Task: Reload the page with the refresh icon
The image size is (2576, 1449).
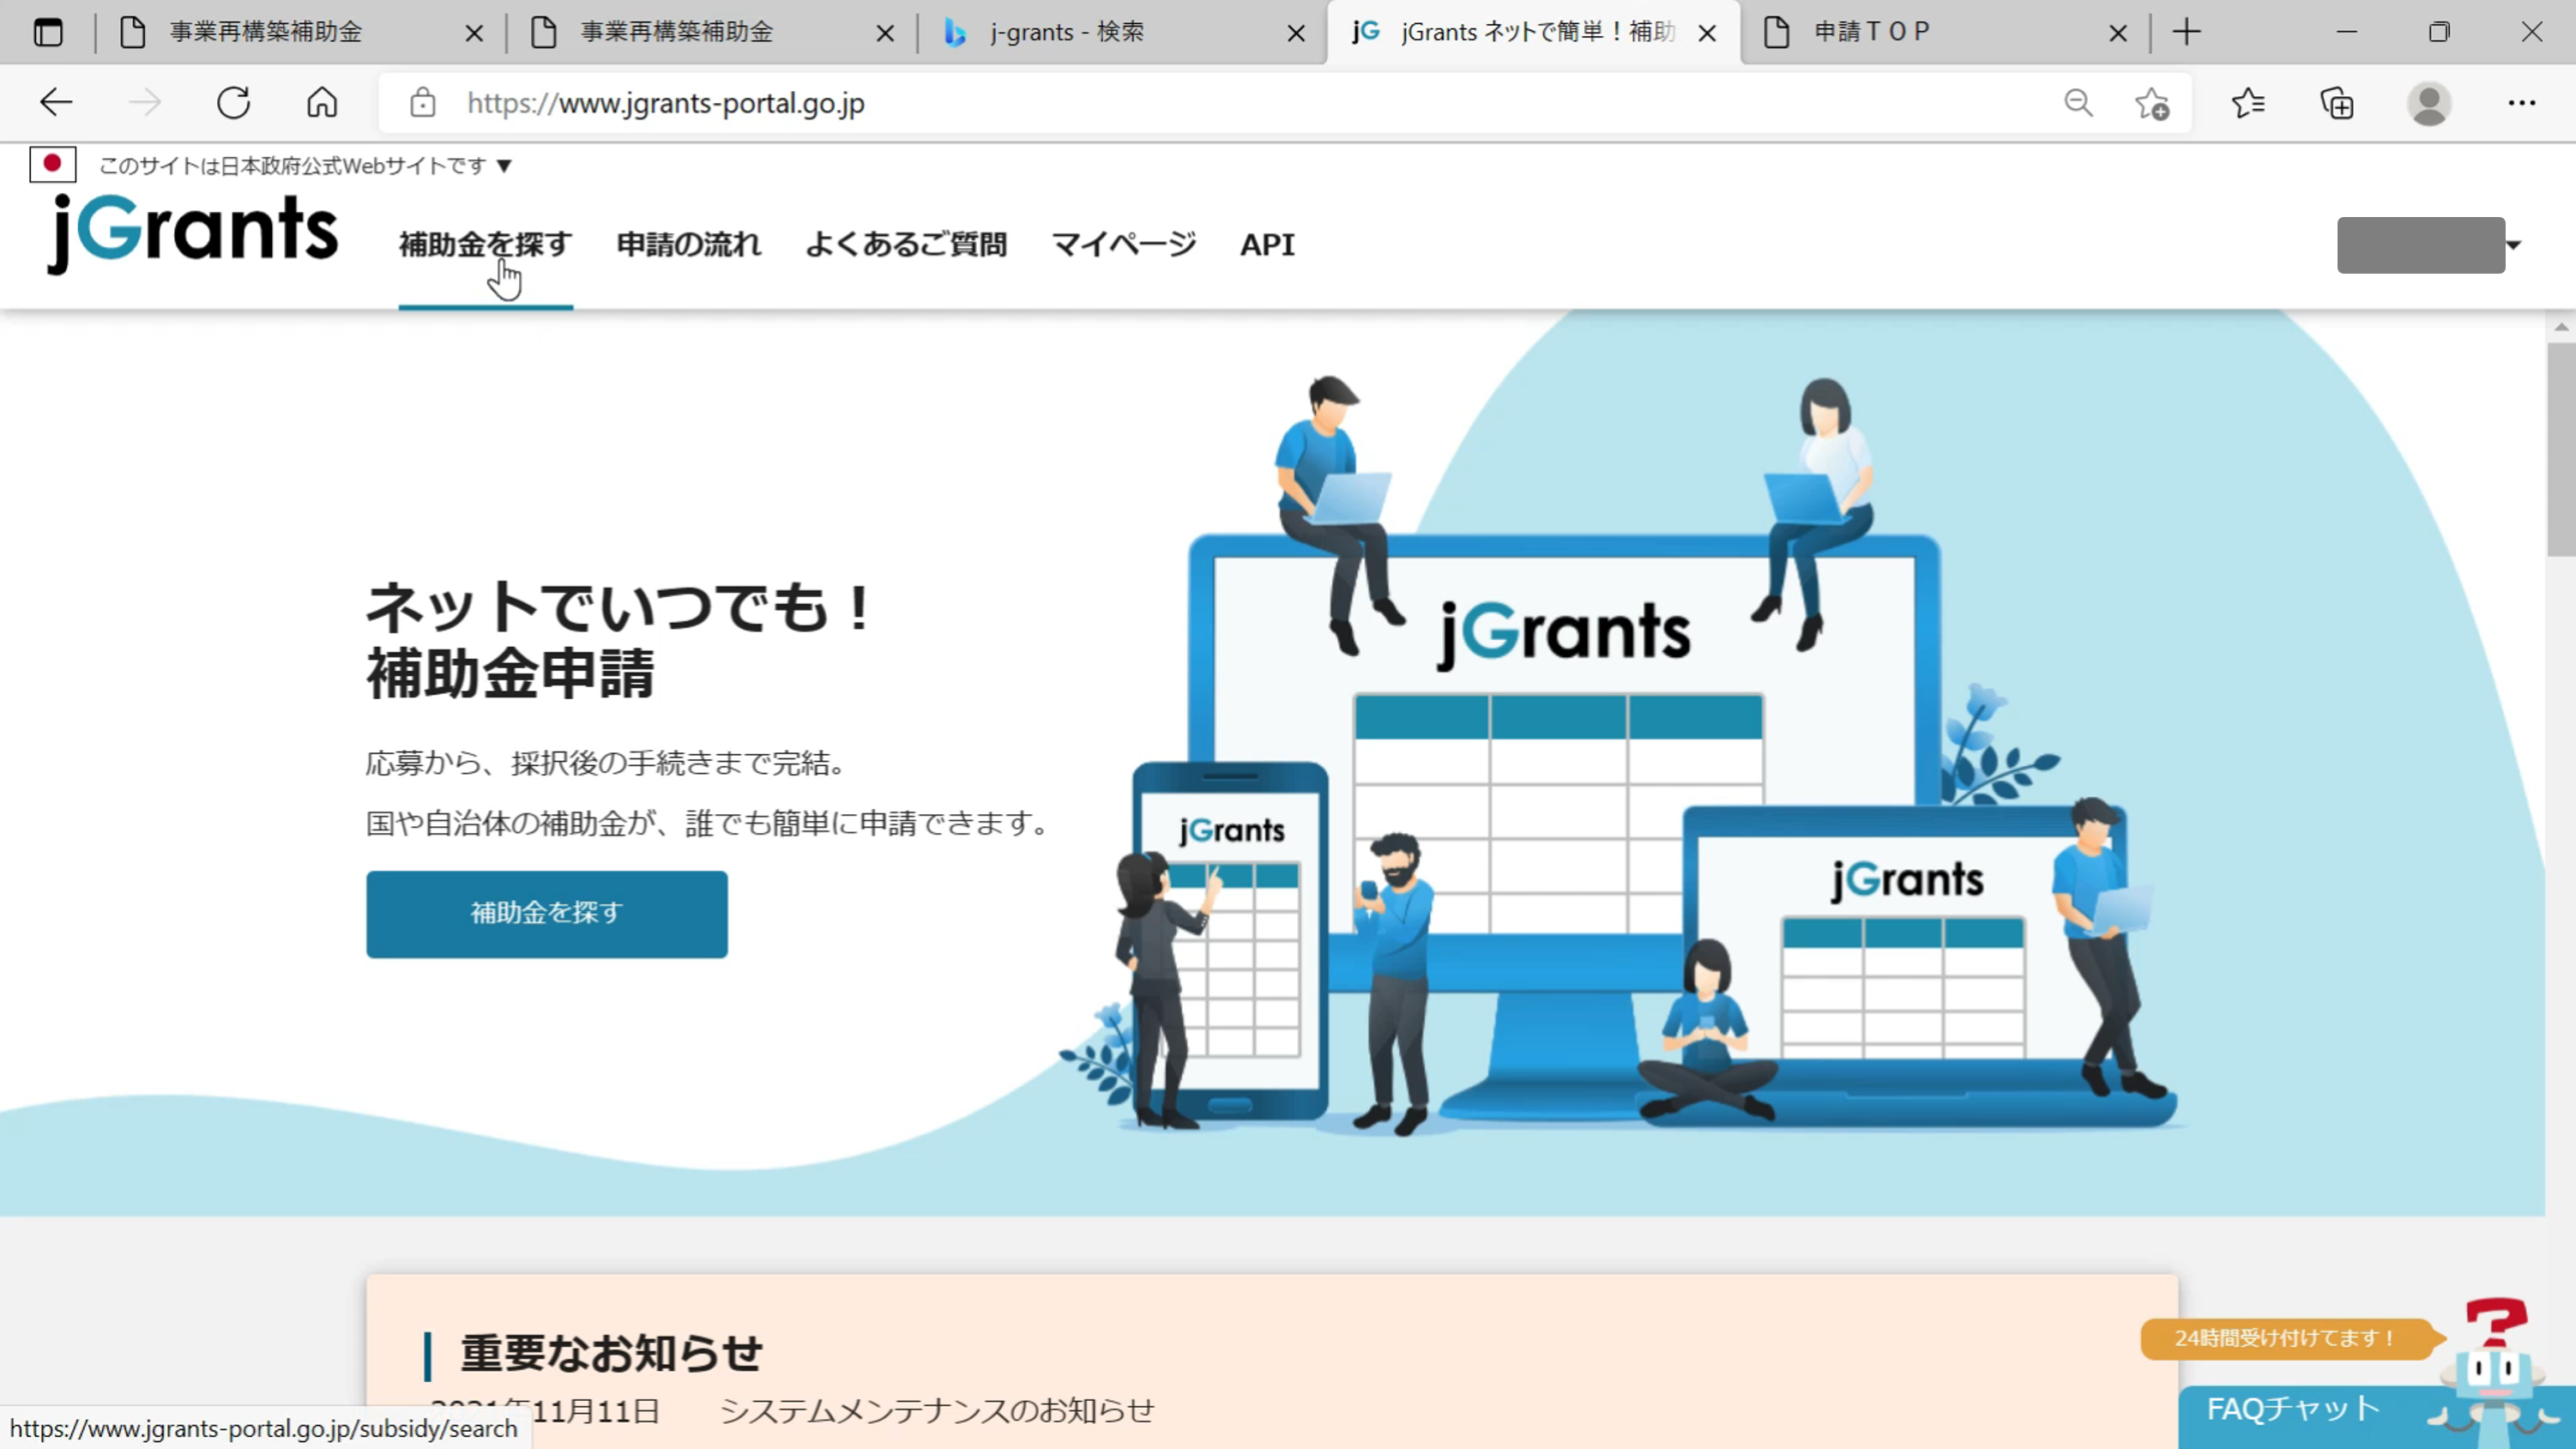Action: [233, 102]
